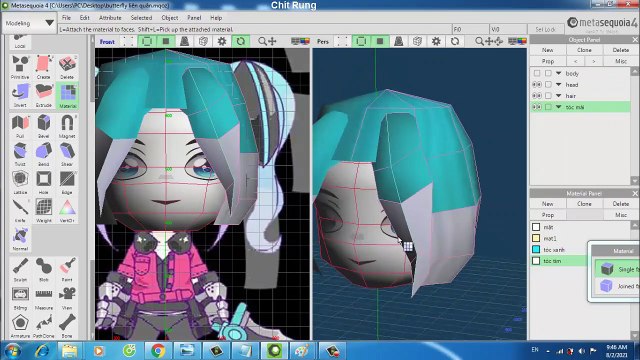The image size is (640, 360).
Task: Select the Pull tool
Action: click(x=20, y=126)
